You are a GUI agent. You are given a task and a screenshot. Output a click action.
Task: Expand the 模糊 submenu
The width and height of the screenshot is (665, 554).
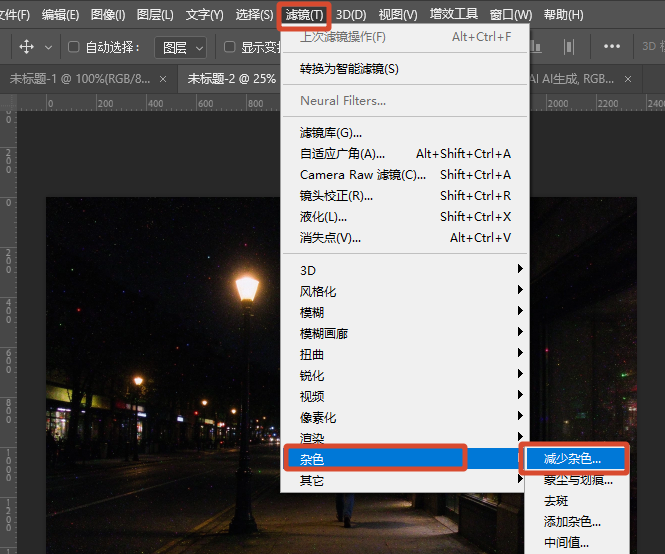(405, 312)
